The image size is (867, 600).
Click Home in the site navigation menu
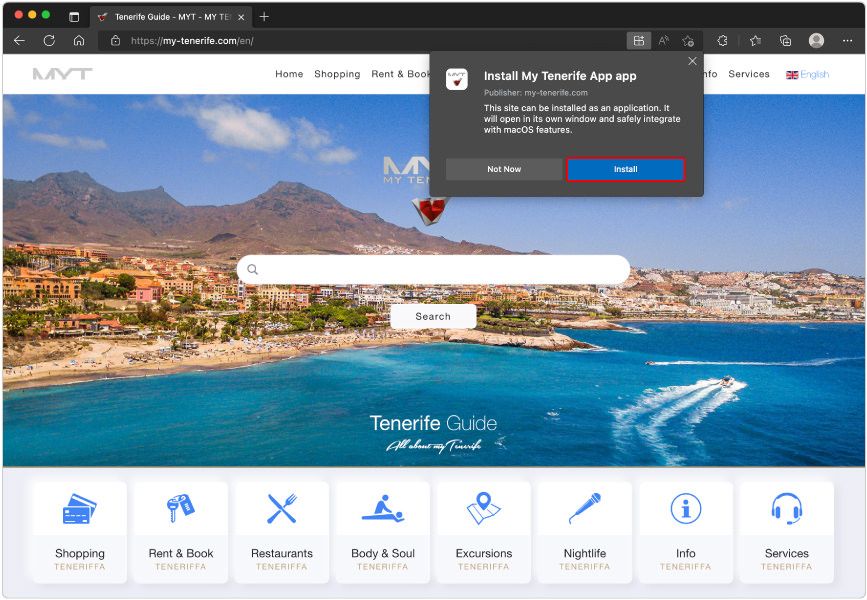289,74
